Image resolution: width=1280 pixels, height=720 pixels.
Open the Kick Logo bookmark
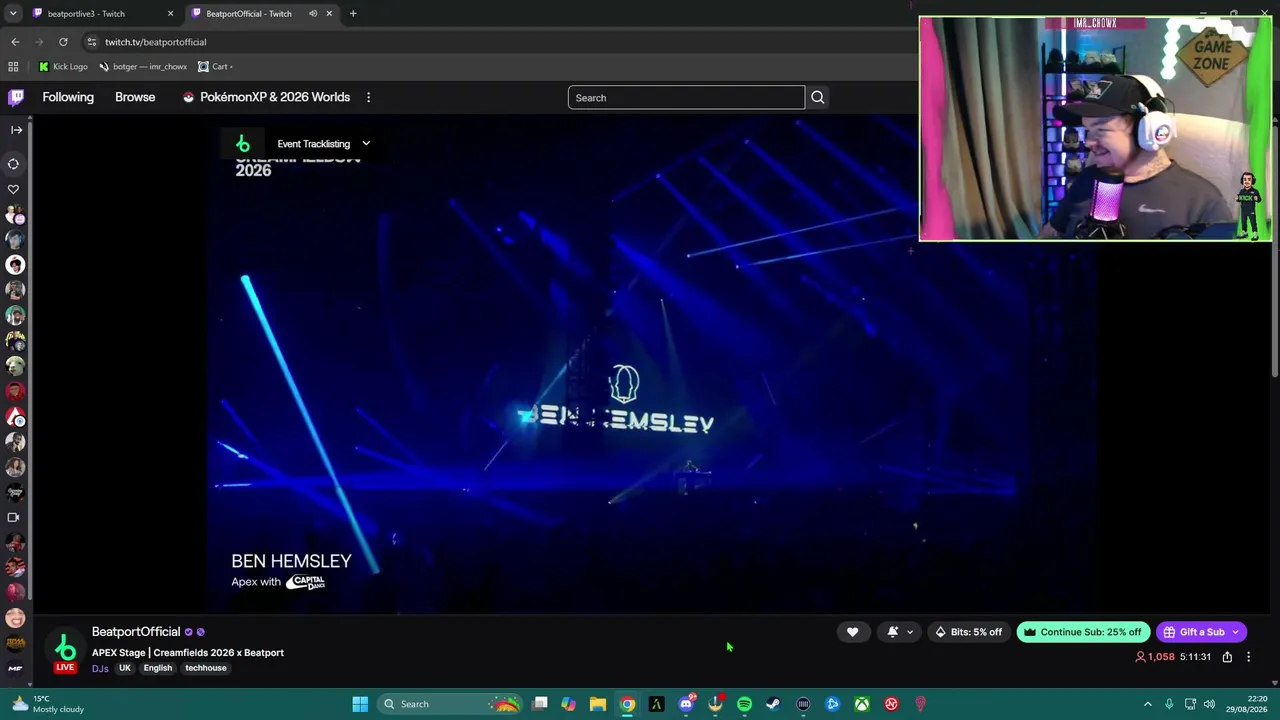click(63, 66)
